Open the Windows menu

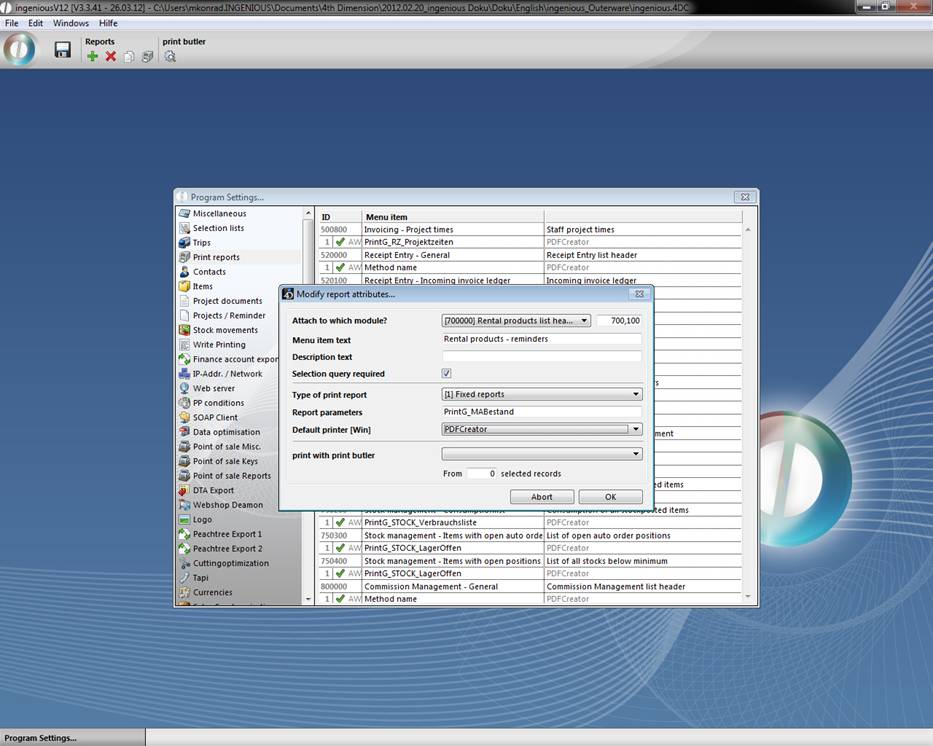(x=70, y=23)
